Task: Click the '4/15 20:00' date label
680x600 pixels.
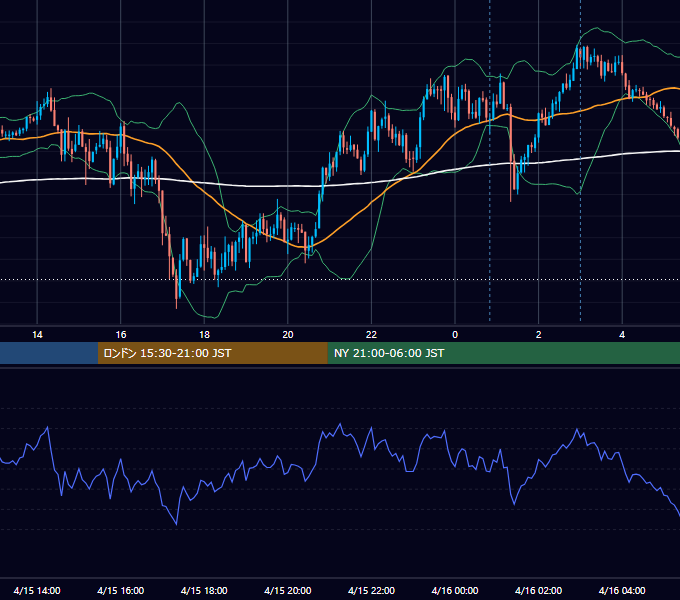Action: point(288,590)
